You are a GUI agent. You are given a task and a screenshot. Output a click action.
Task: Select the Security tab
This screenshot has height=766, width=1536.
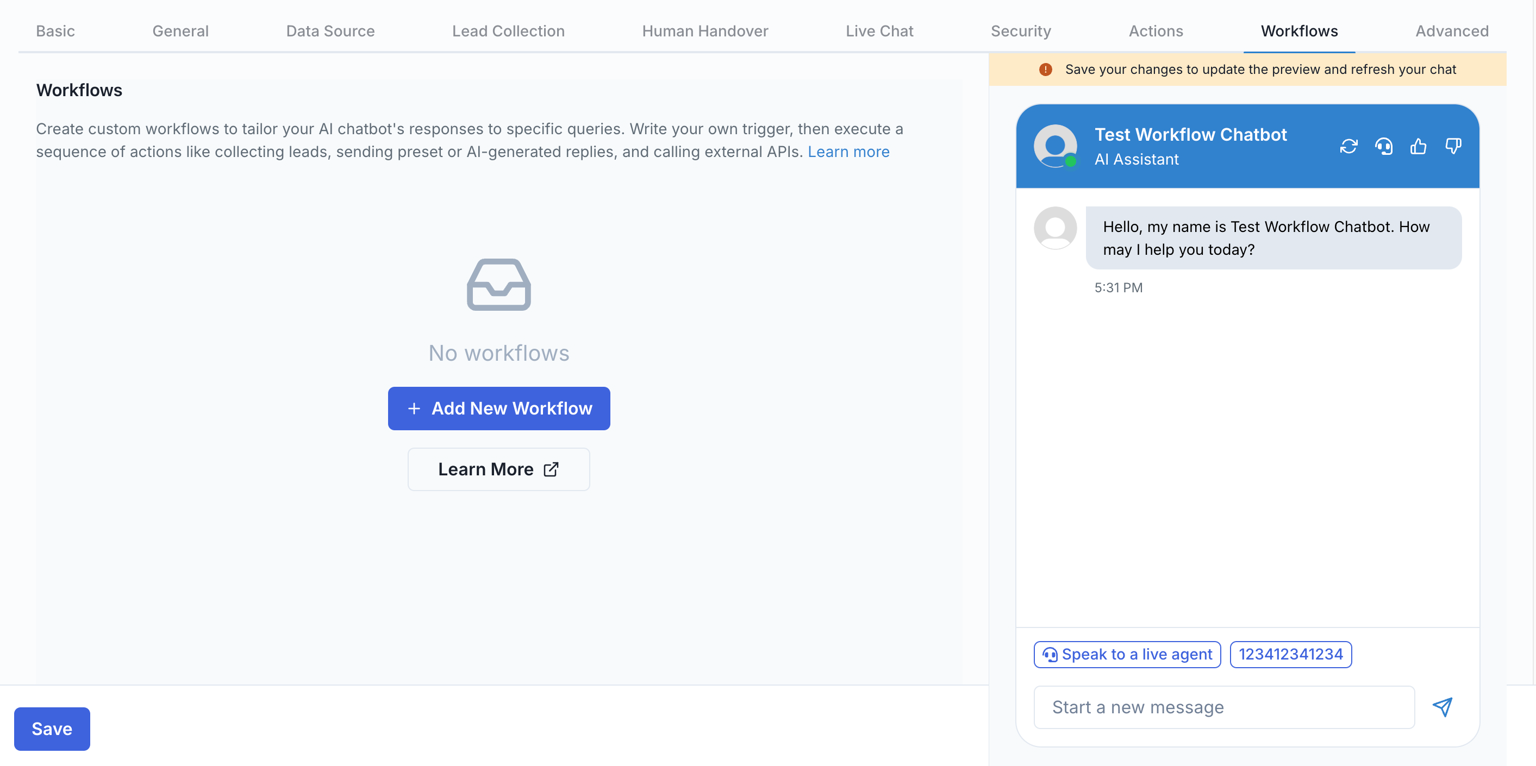click(x=1020, y=31)
